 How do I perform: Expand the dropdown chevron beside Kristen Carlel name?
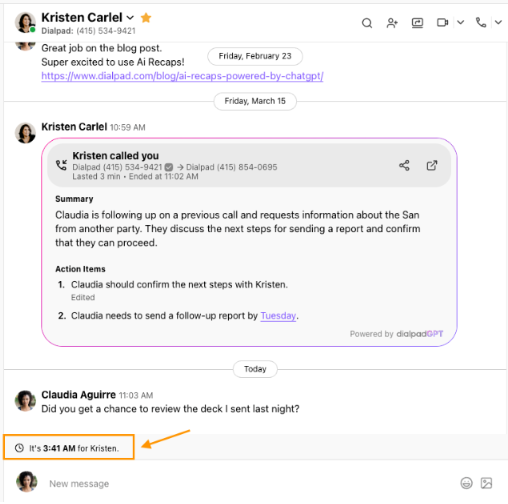point(130,18)
